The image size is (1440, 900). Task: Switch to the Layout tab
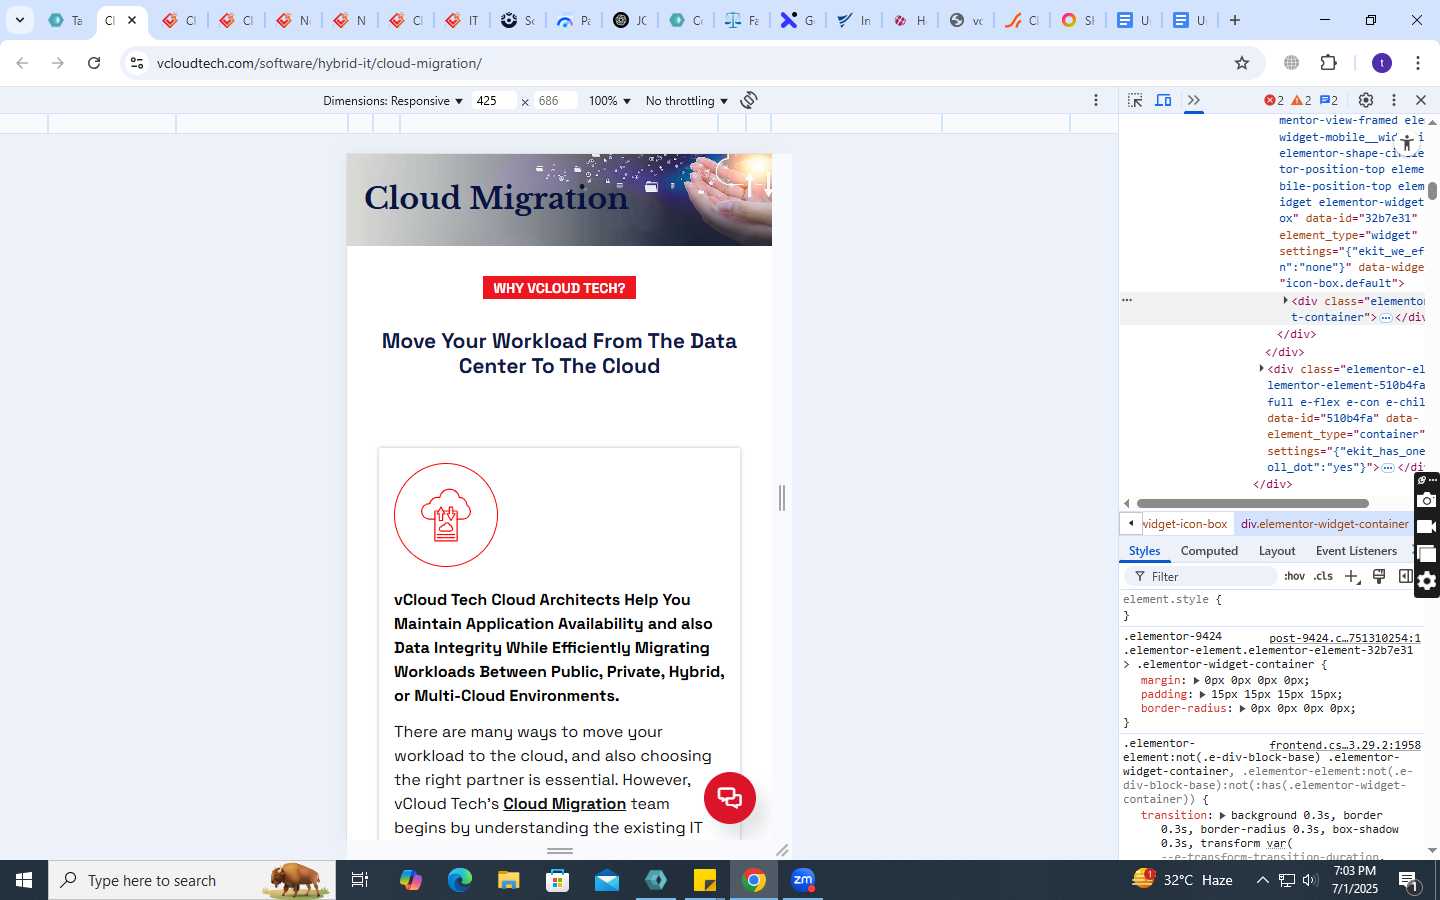pyautogui.click(x=1277, y=551)
